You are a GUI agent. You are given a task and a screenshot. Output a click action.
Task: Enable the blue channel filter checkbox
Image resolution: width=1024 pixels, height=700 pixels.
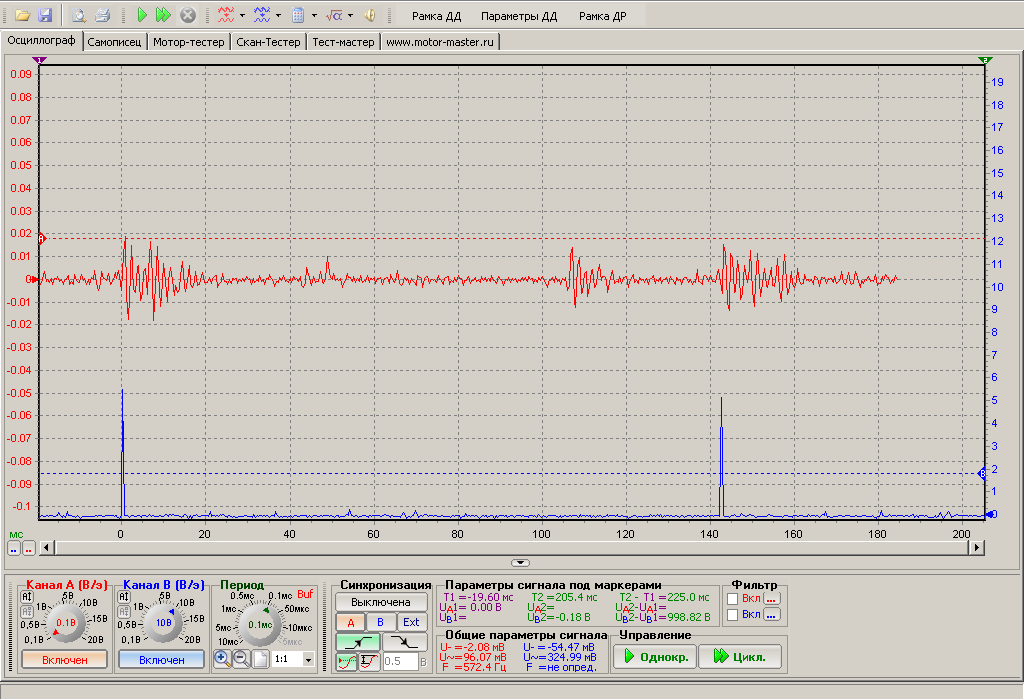(732, 614)
